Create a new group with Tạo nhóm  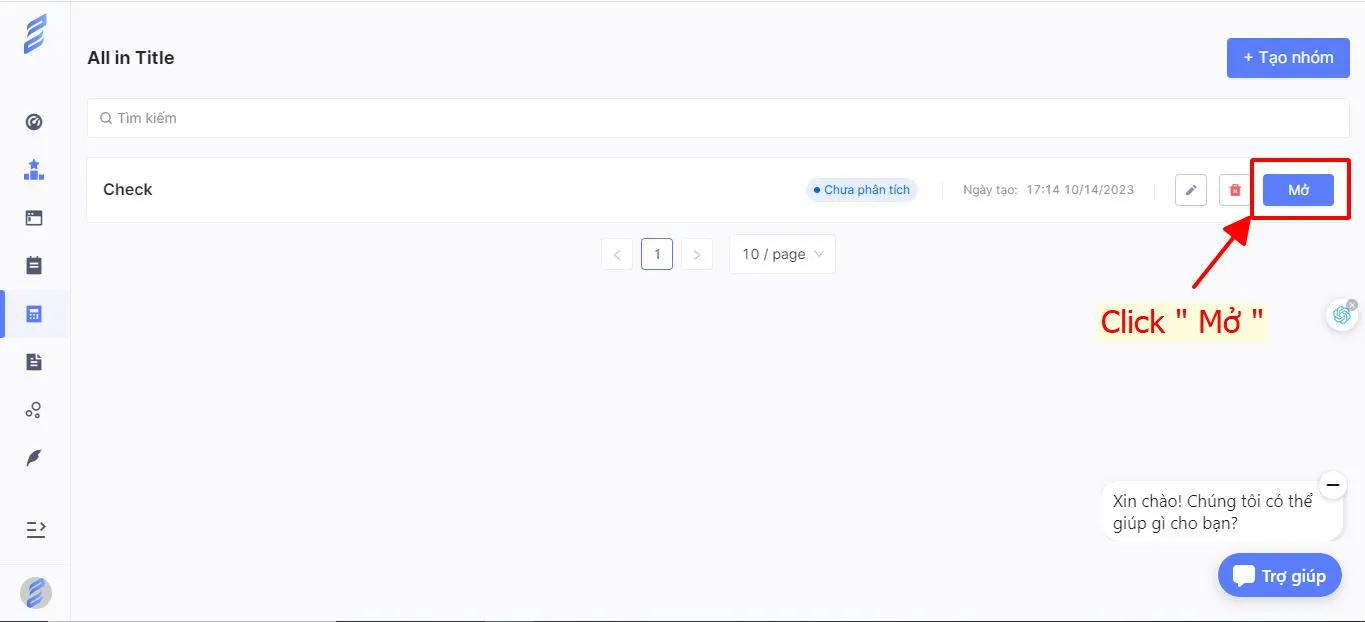coord(1288,57)
